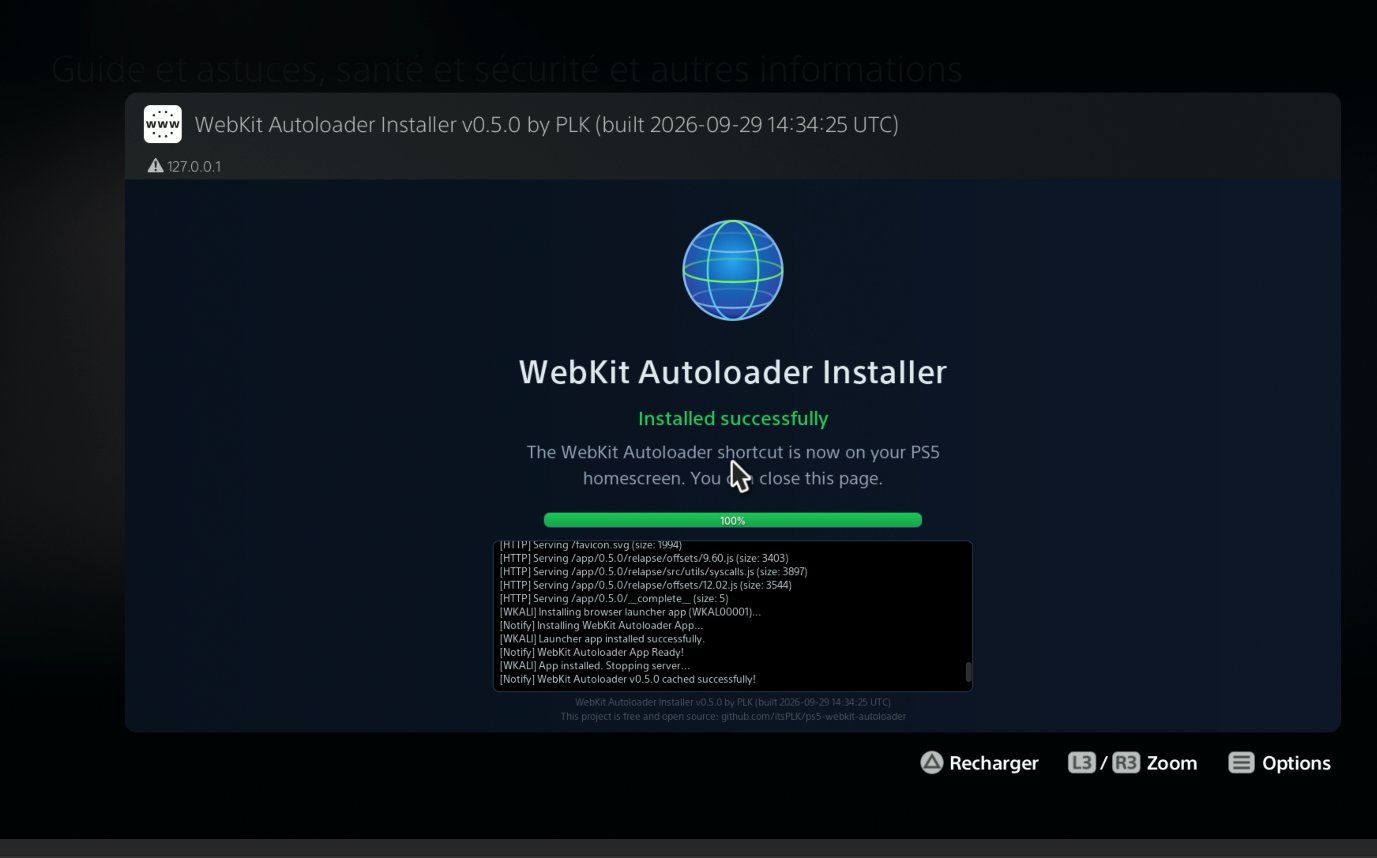
Task: Click the R3 stick icon
Action: point(1126,763)
